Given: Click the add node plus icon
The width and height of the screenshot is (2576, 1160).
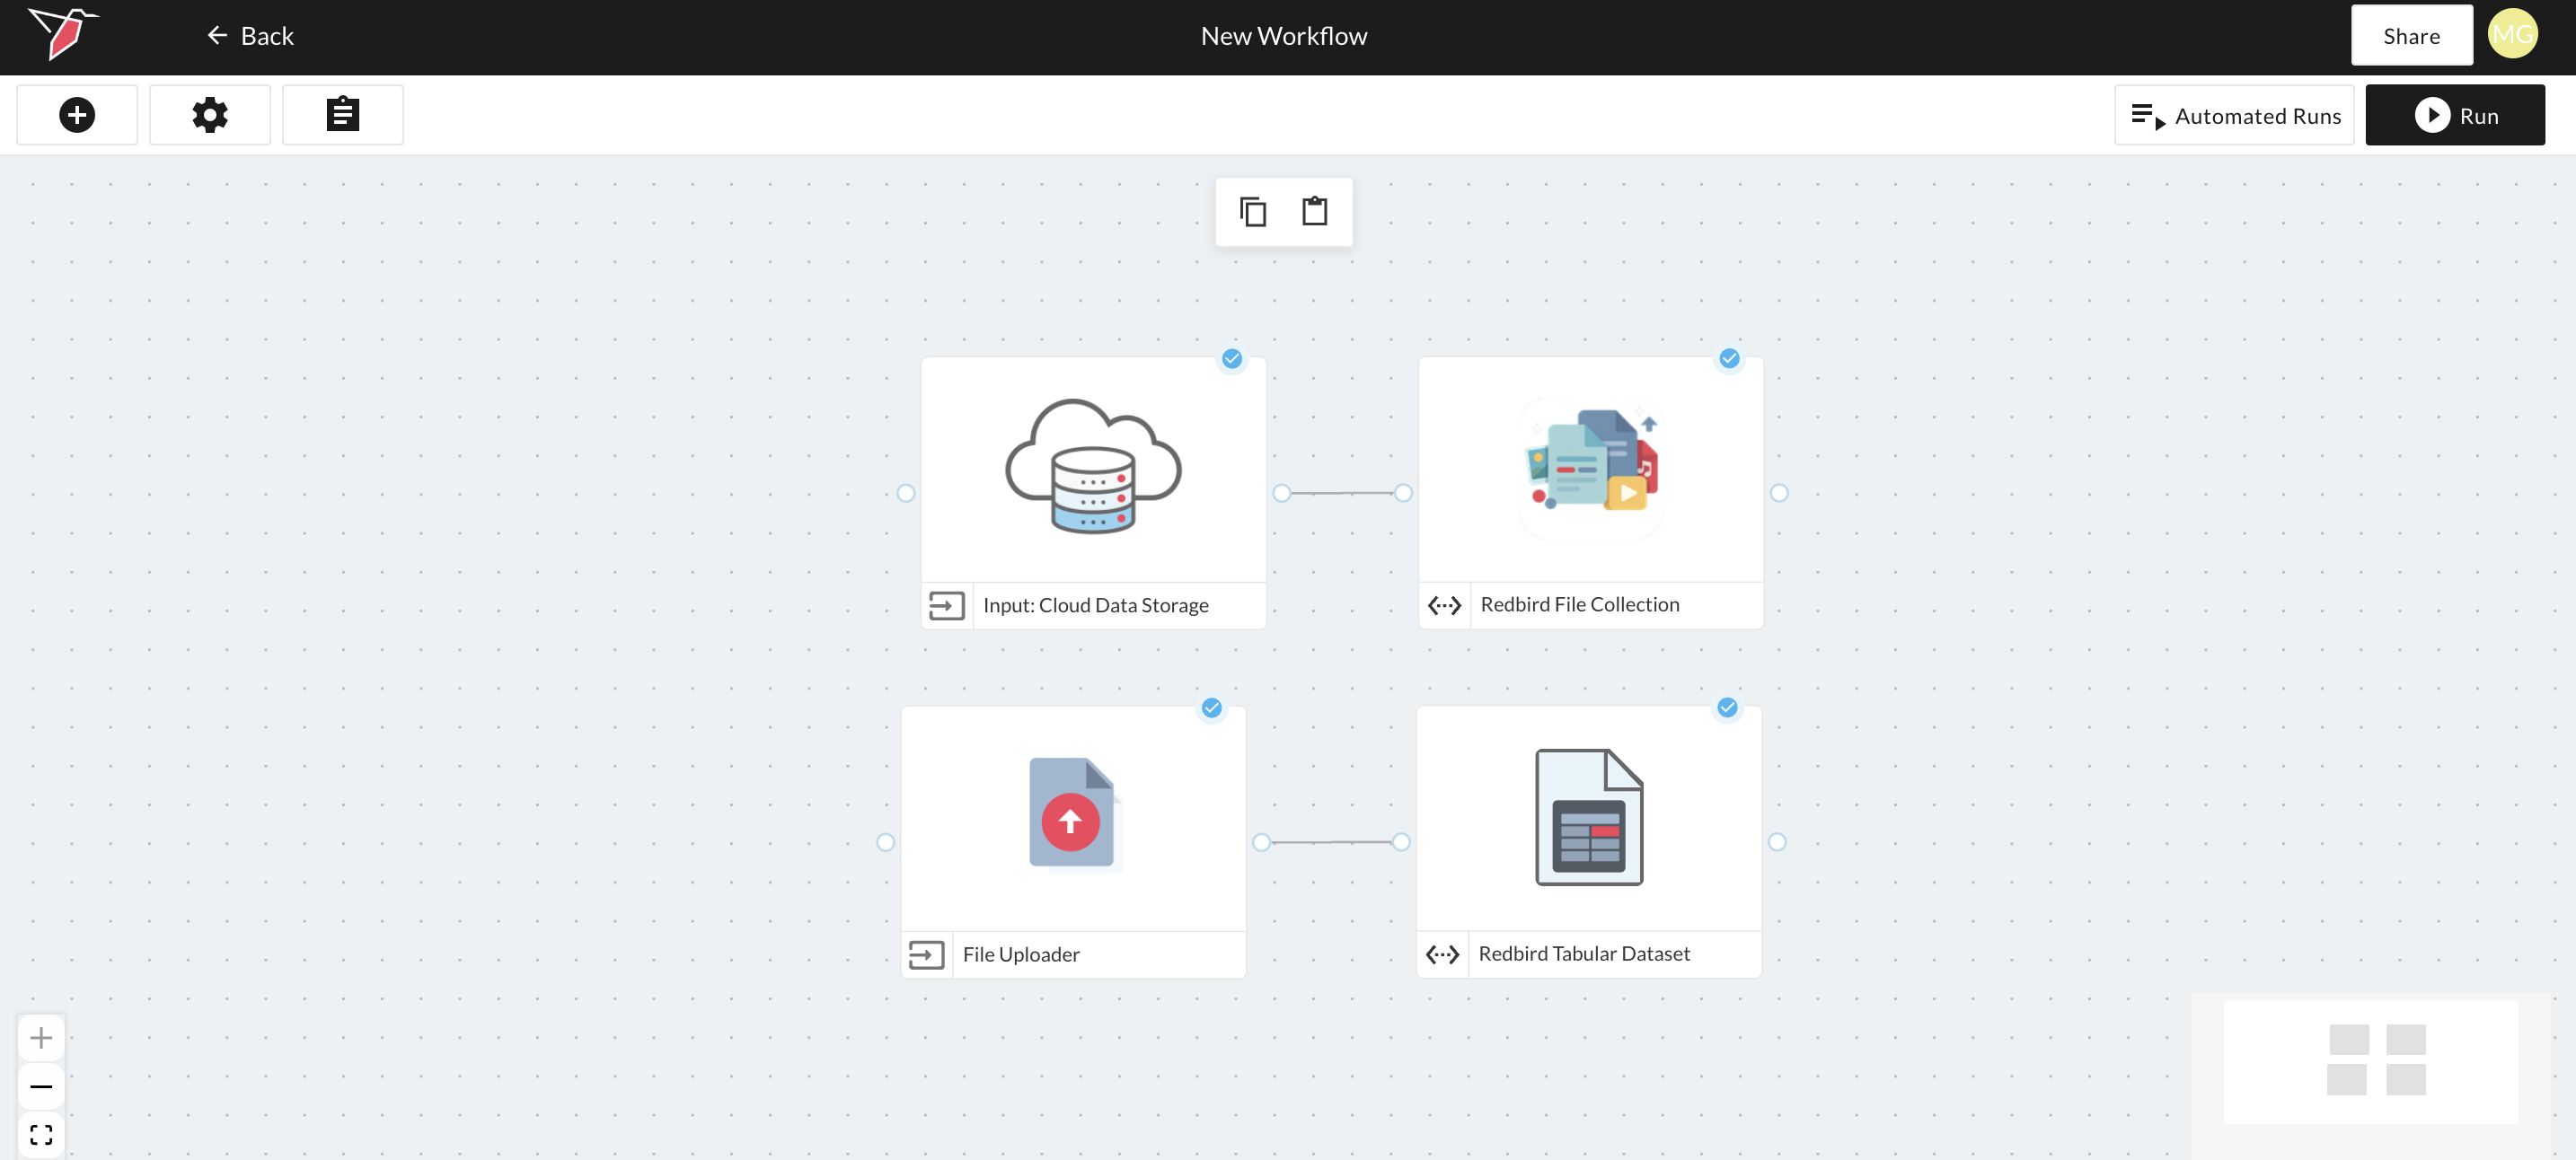Looking at the screenshot, I should [77, 115].
